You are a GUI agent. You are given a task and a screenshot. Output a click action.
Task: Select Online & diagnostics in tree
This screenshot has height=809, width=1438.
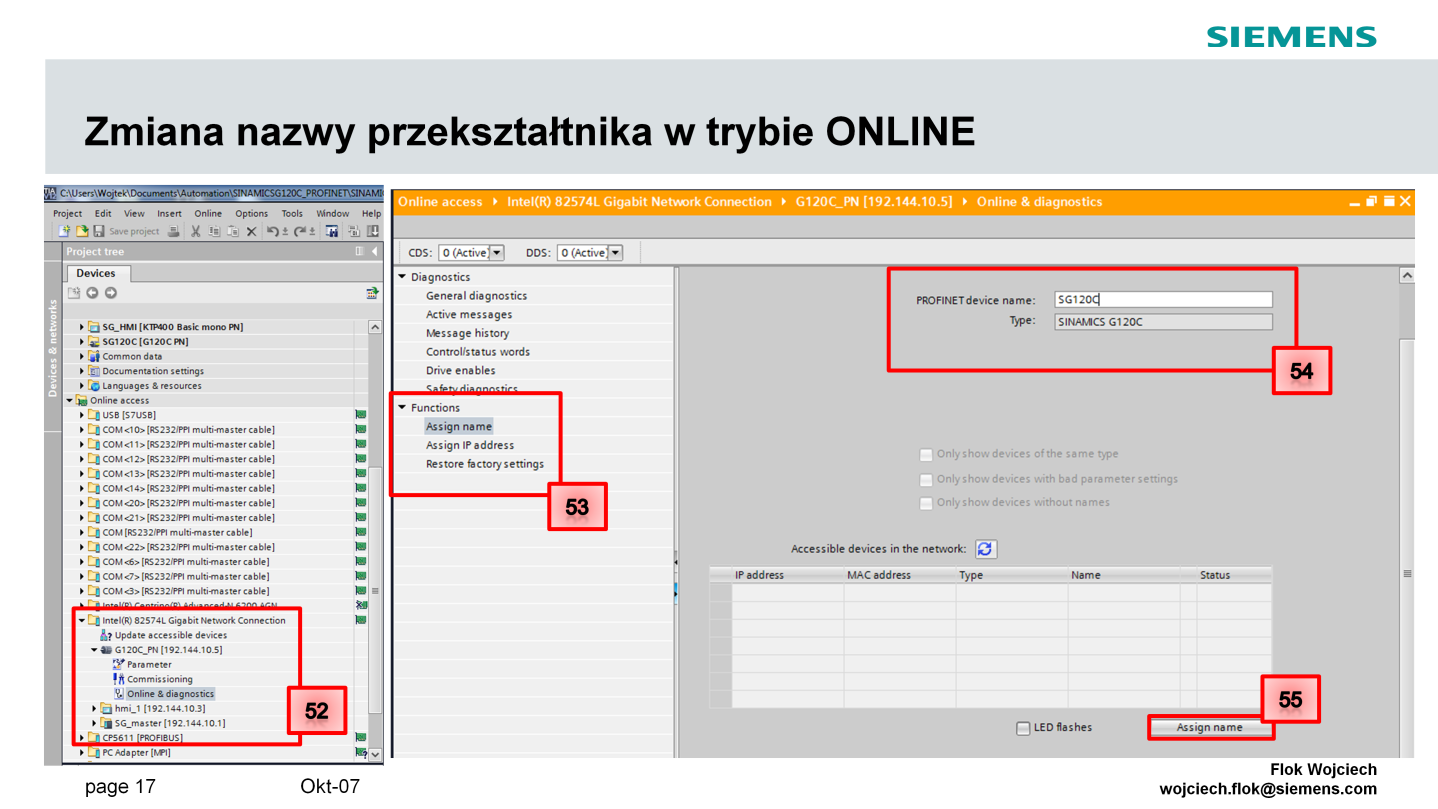(x=170, y=694)
